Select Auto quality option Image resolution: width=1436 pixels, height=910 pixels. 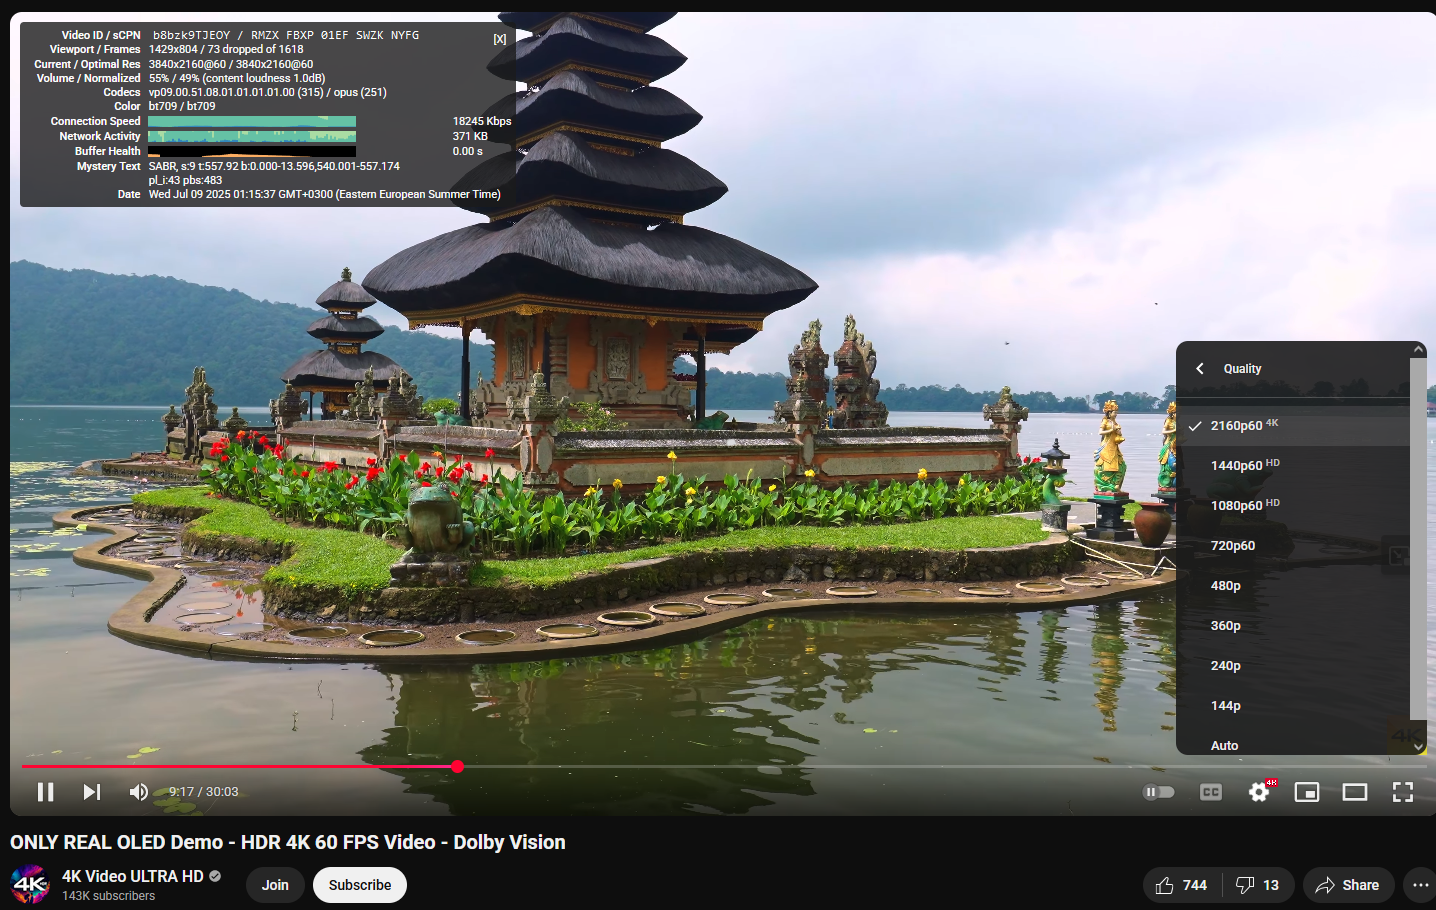[1293, 745]
